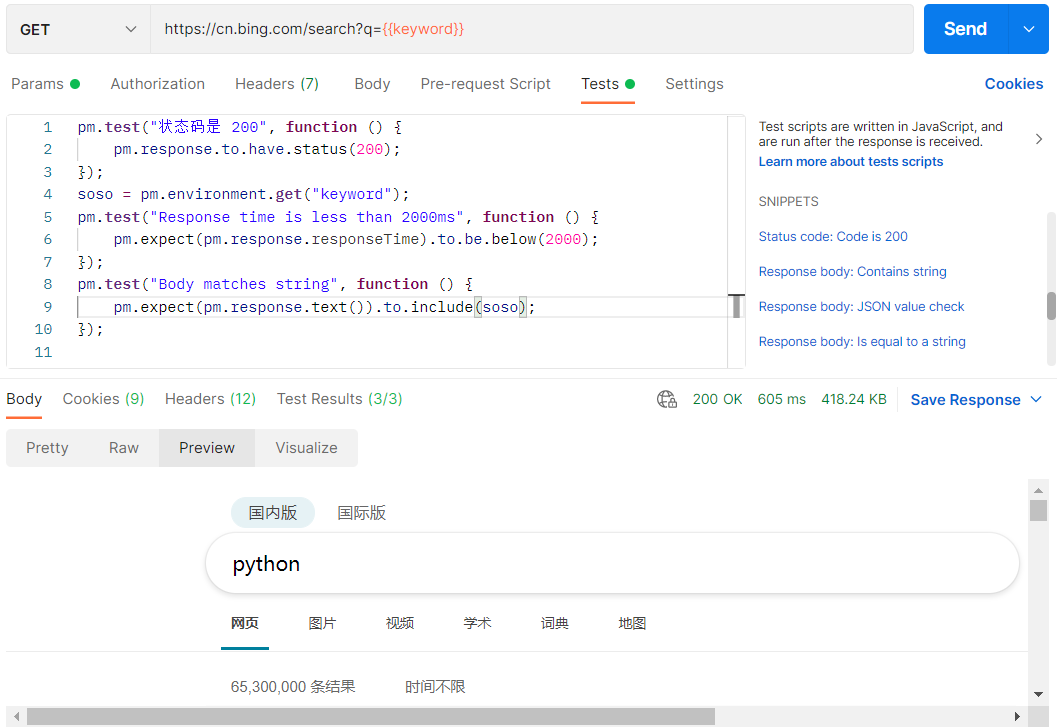The width and height of the screenshot is (1057, 728).
Task: Select the response Body tab
Action: (24, 399)
